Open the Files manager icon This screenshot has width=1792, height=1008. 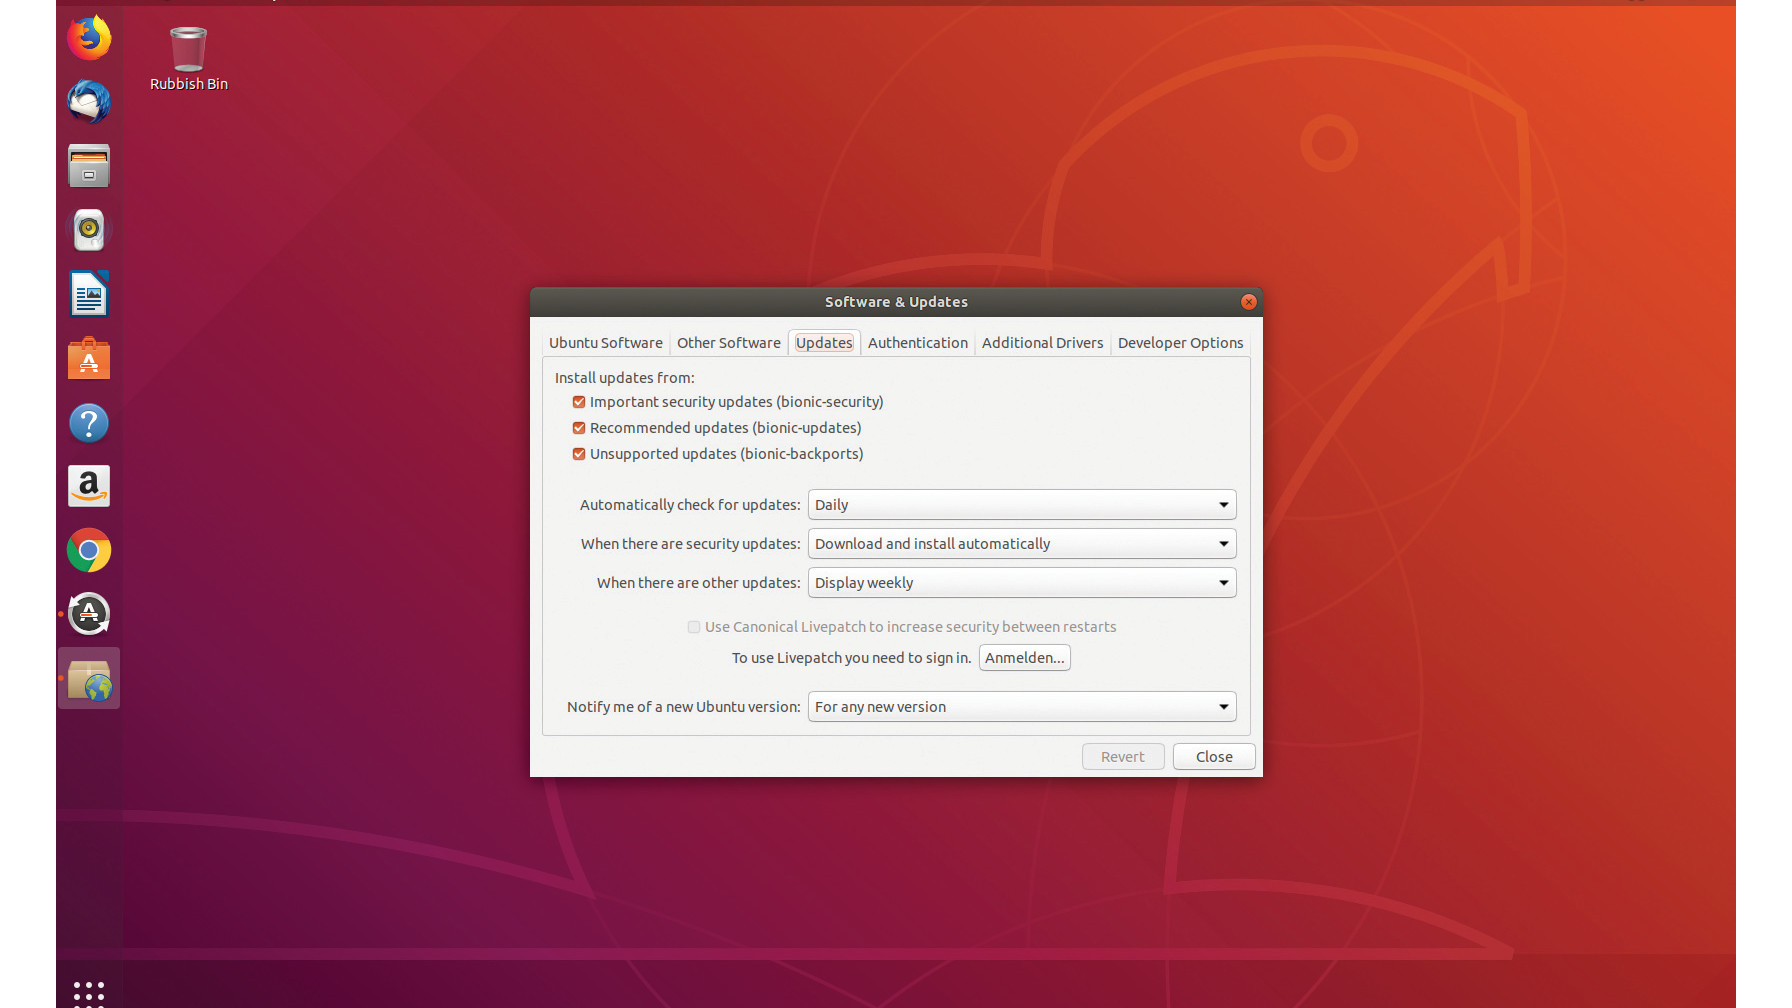tap(89, 166)
